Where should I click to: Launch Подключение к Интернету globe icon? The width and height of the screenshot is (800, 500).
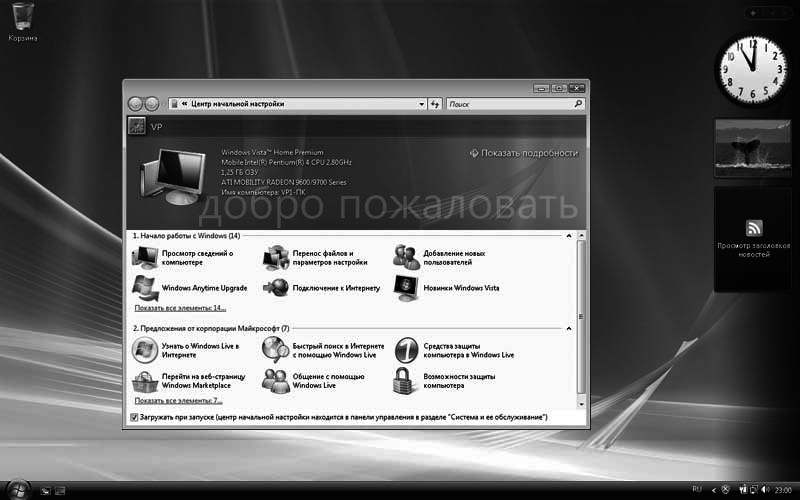click(276, 288)
